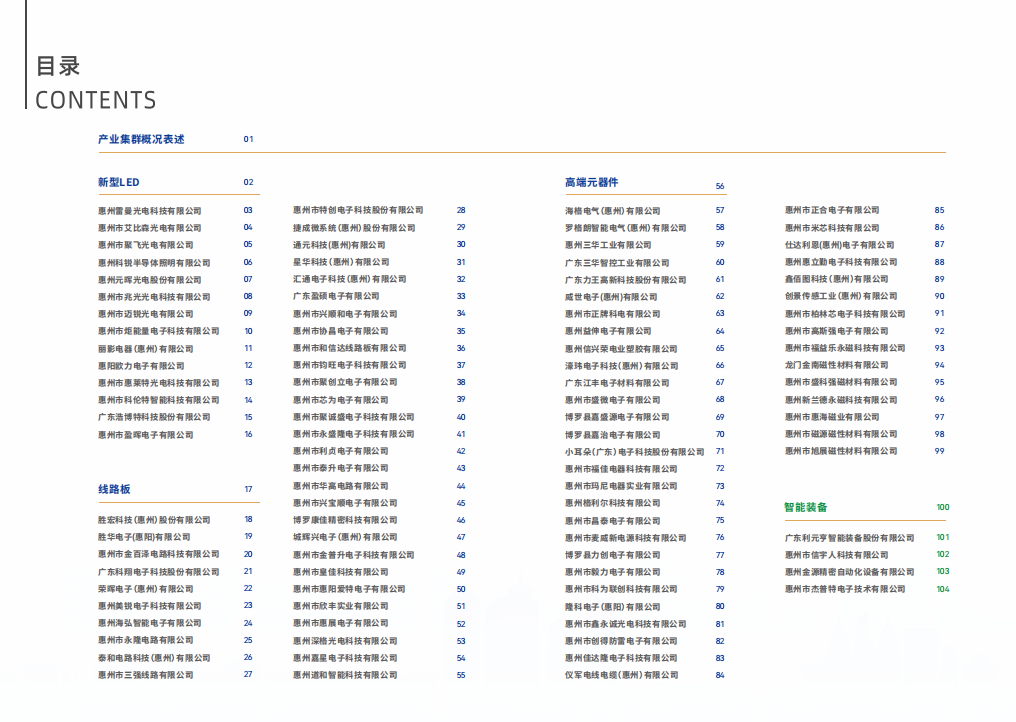Click entry '博罗康佳精密科技有限公司'
The height and width of the screenshot is (722, 1016).
(x=345, y=520)
